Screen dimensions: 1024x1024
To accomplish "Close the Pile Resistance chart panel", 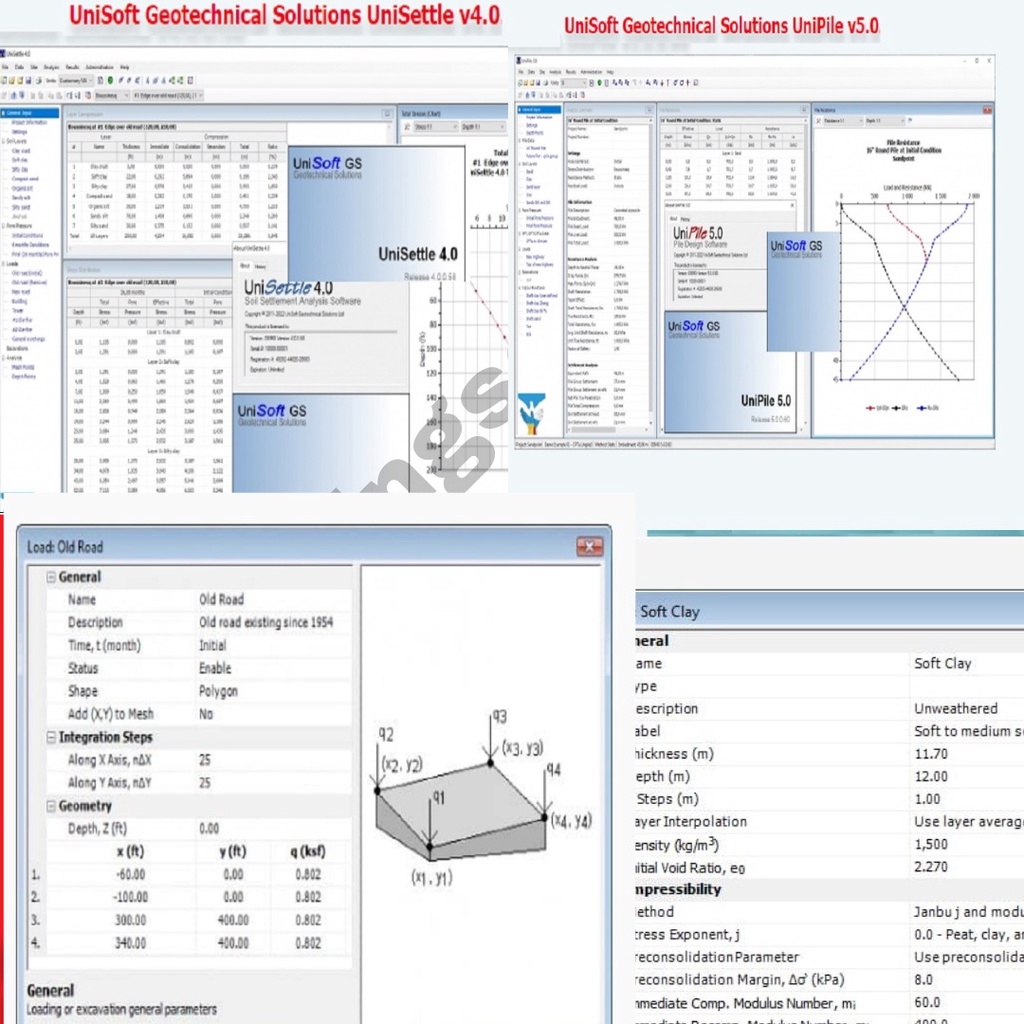I will click(x=987, y=110).
